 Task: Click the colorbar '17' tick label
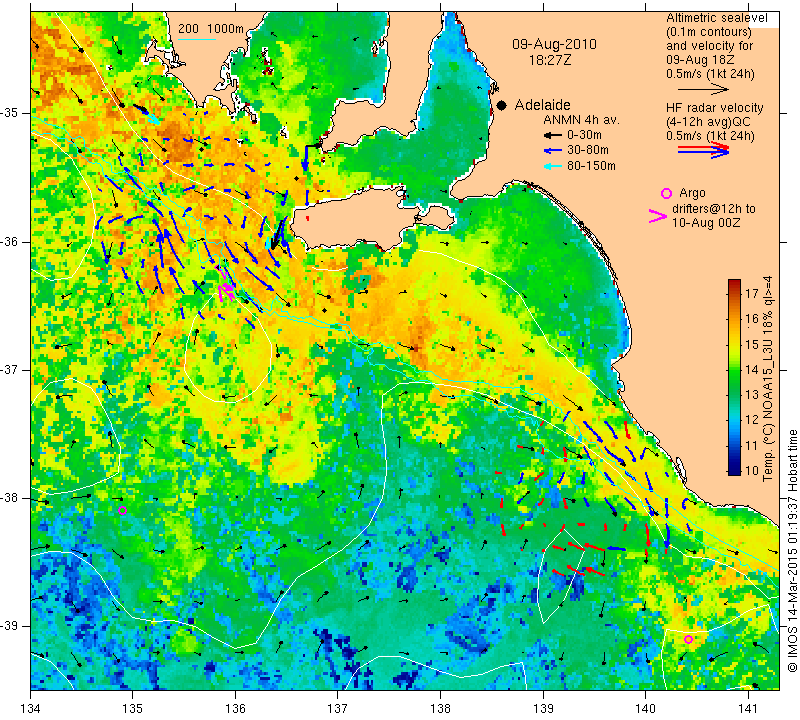point(752,293)
